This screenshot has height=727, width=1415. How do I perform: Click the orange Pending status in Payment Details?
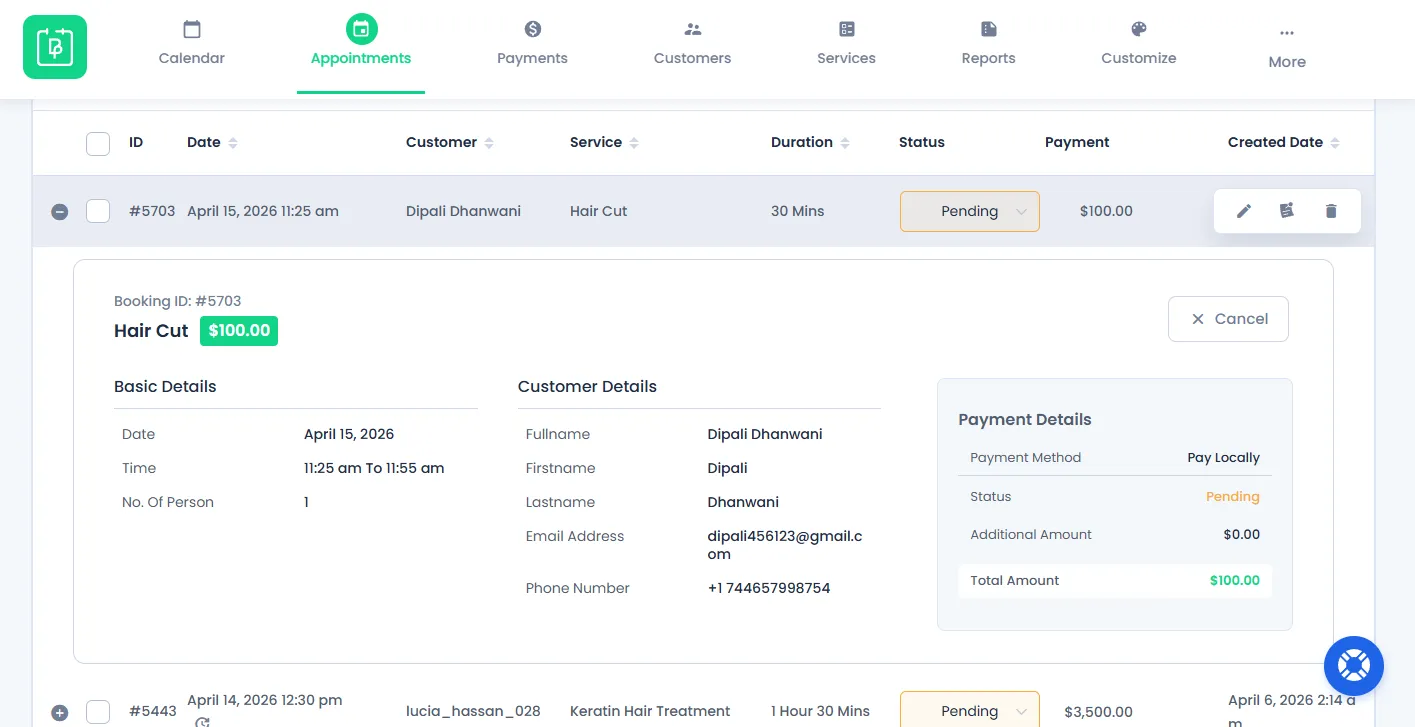[1233, 496]
